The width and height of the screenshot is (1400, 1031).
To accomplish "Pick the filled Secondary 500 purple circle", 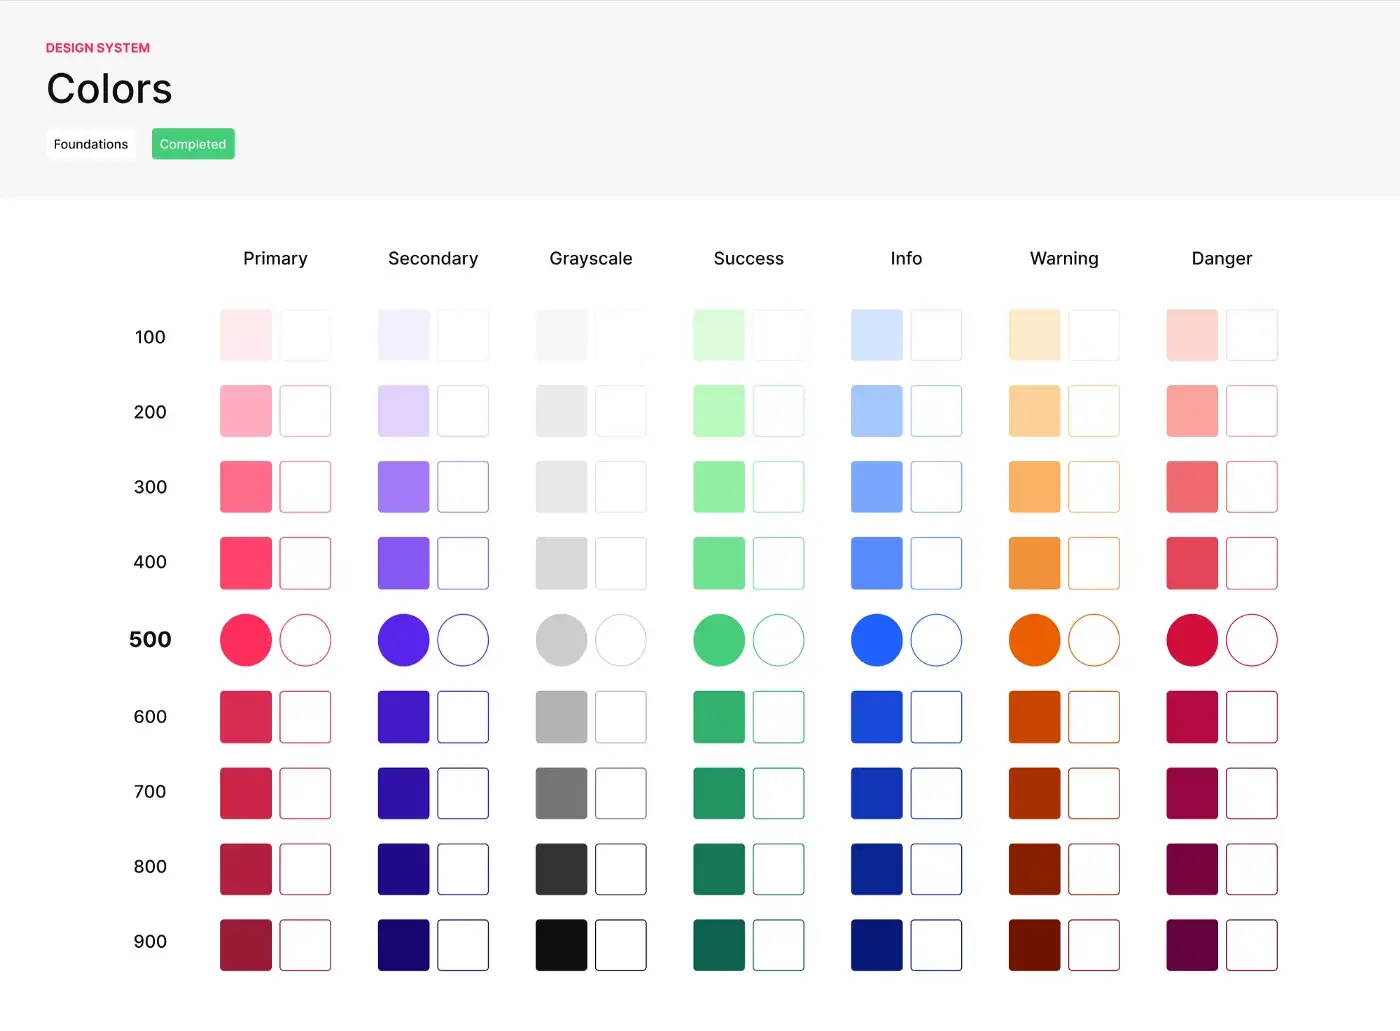I will pyautogui.click(x=404, y=640).
